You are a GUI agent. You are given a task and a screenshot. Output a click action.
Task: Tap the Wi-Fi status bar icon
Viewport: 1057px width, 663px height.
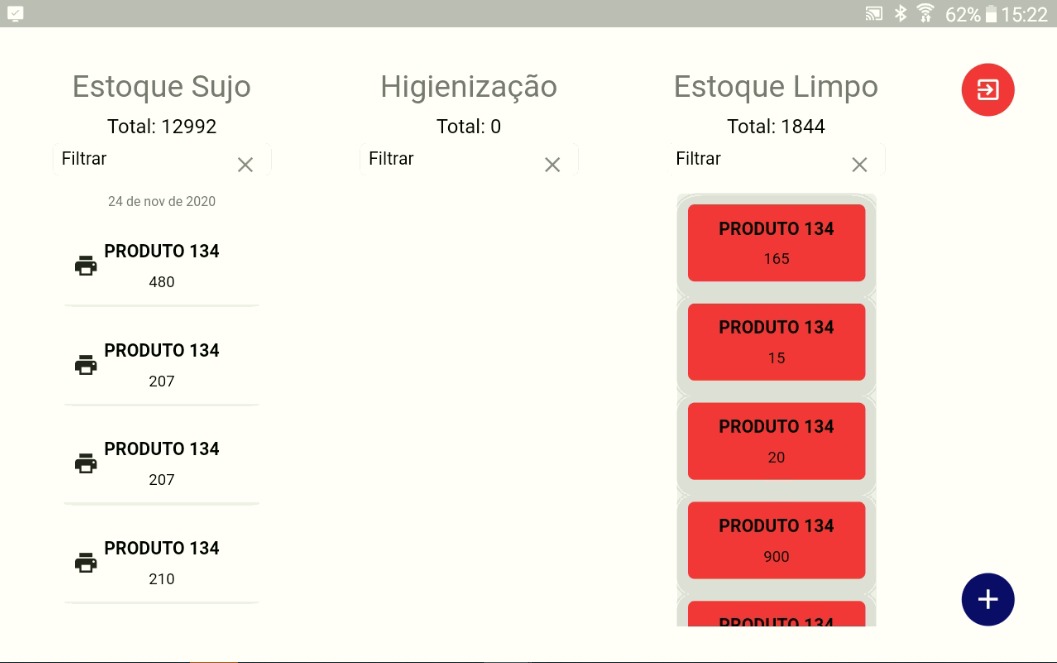pos(925,14)
